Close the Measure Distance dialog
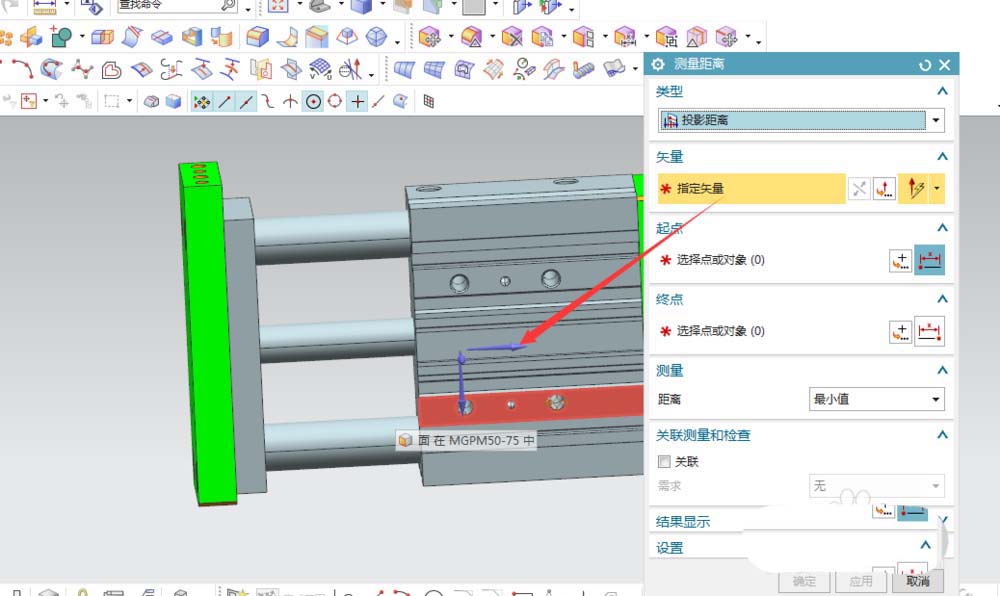Image resolution: width=1000 pixels, height=596 pixels. tap(945, 65)
